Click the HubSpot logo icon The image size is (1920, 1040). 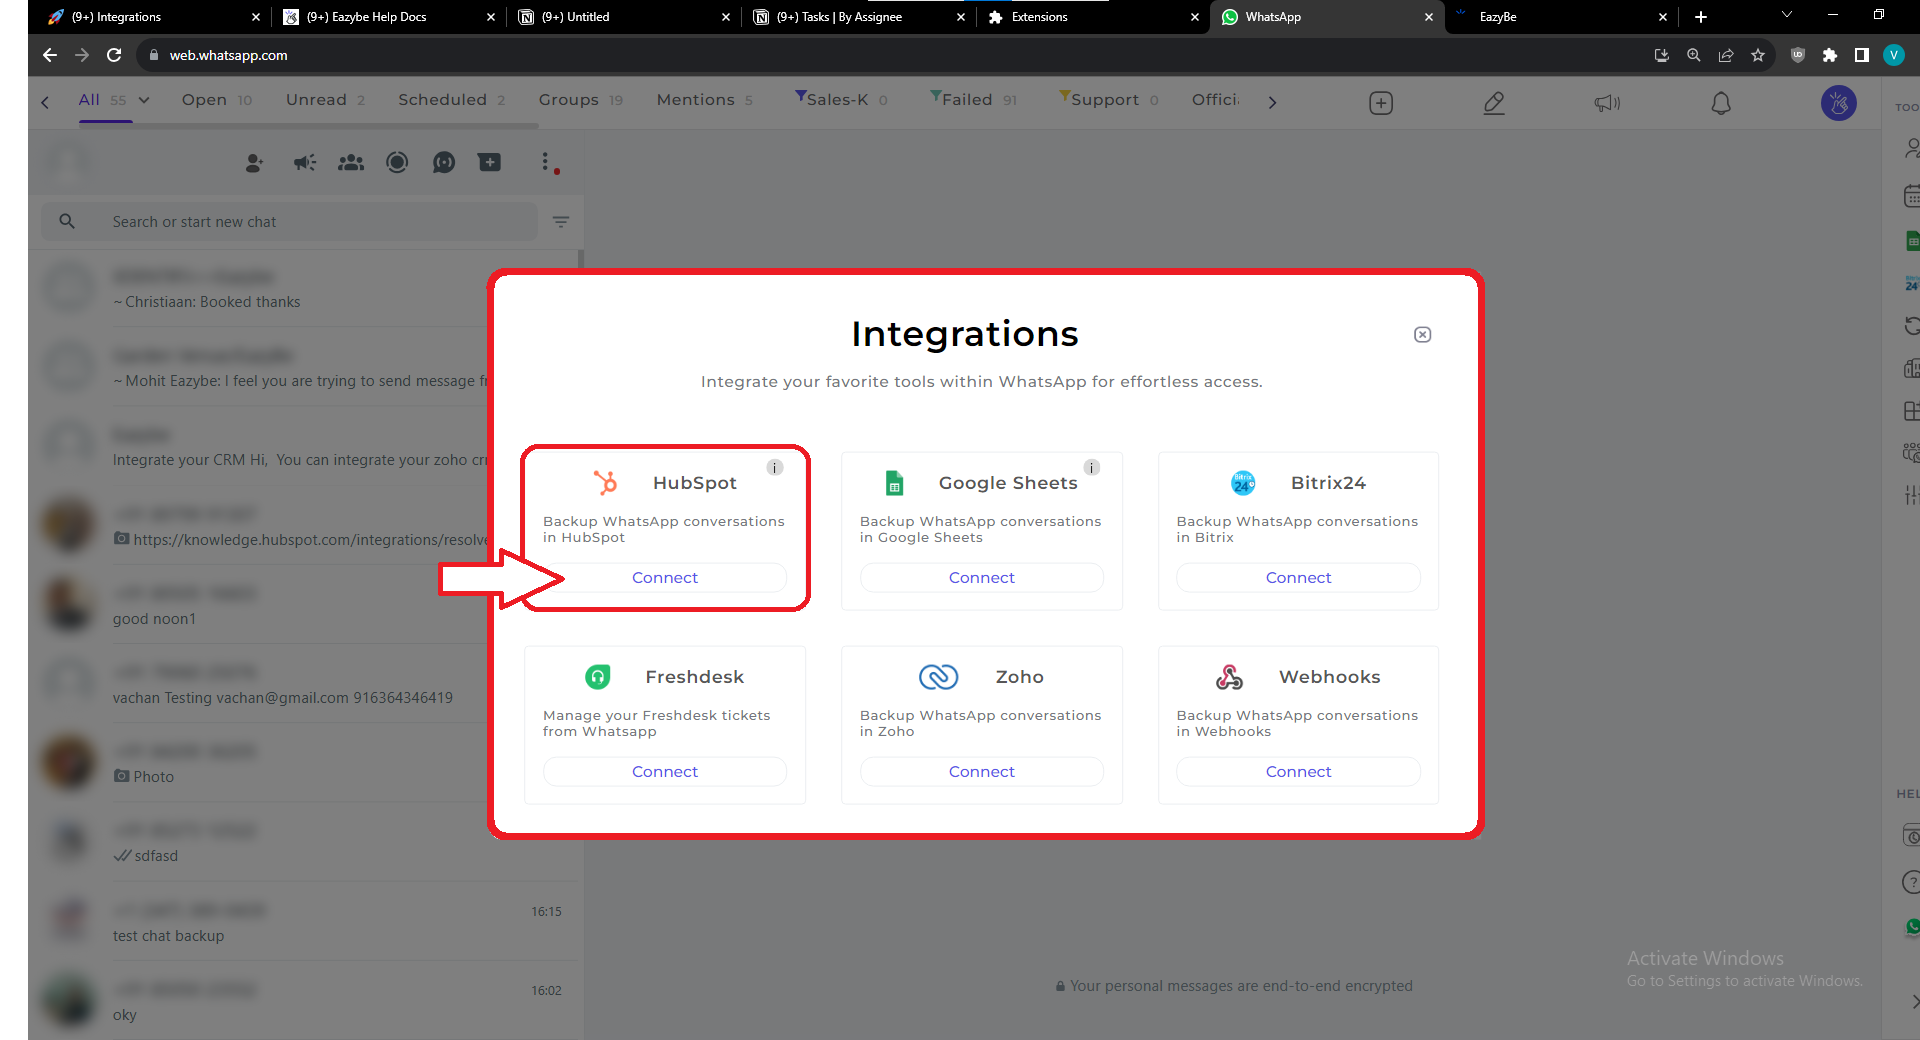pos(605,483)
